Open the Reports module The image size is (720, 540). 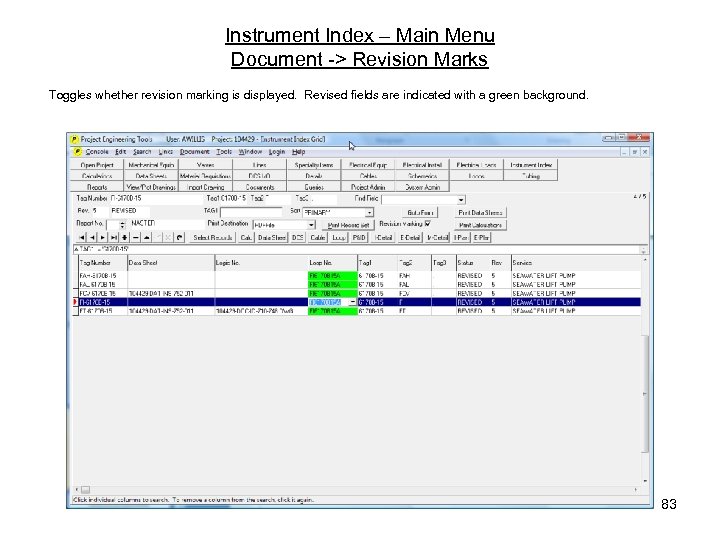[x=97, y=187]
